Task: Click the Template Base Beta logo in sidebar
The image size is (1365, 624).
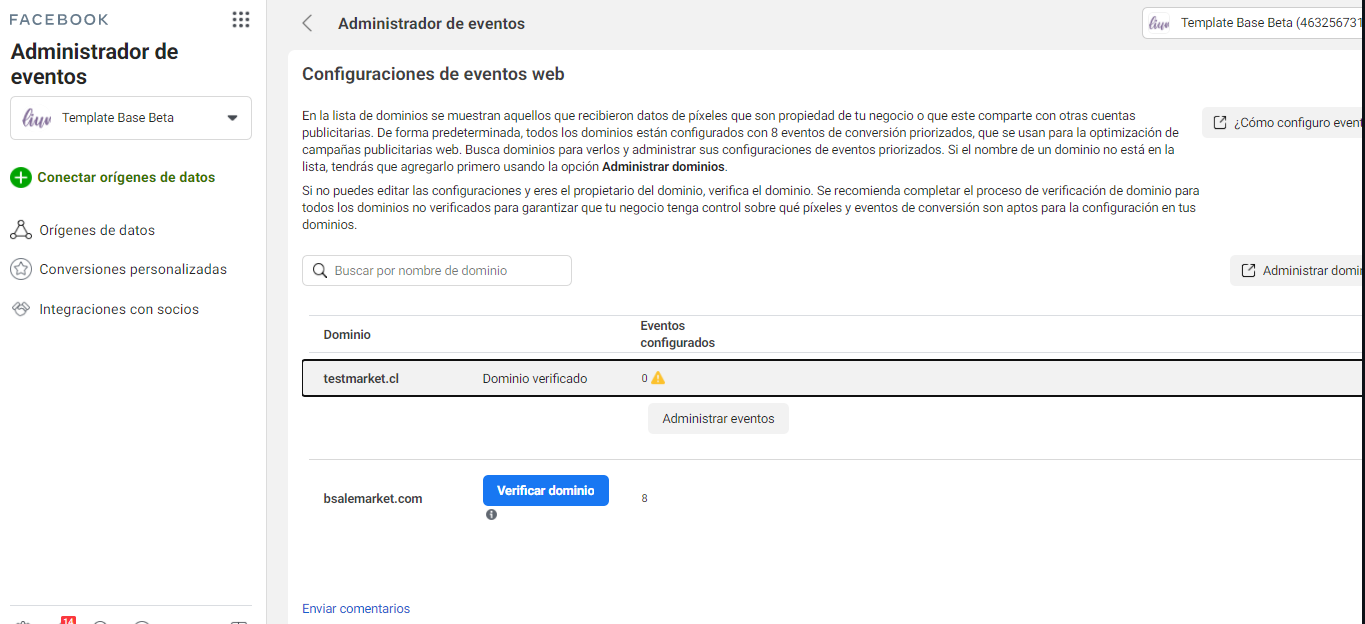Action: click(37, 118)
